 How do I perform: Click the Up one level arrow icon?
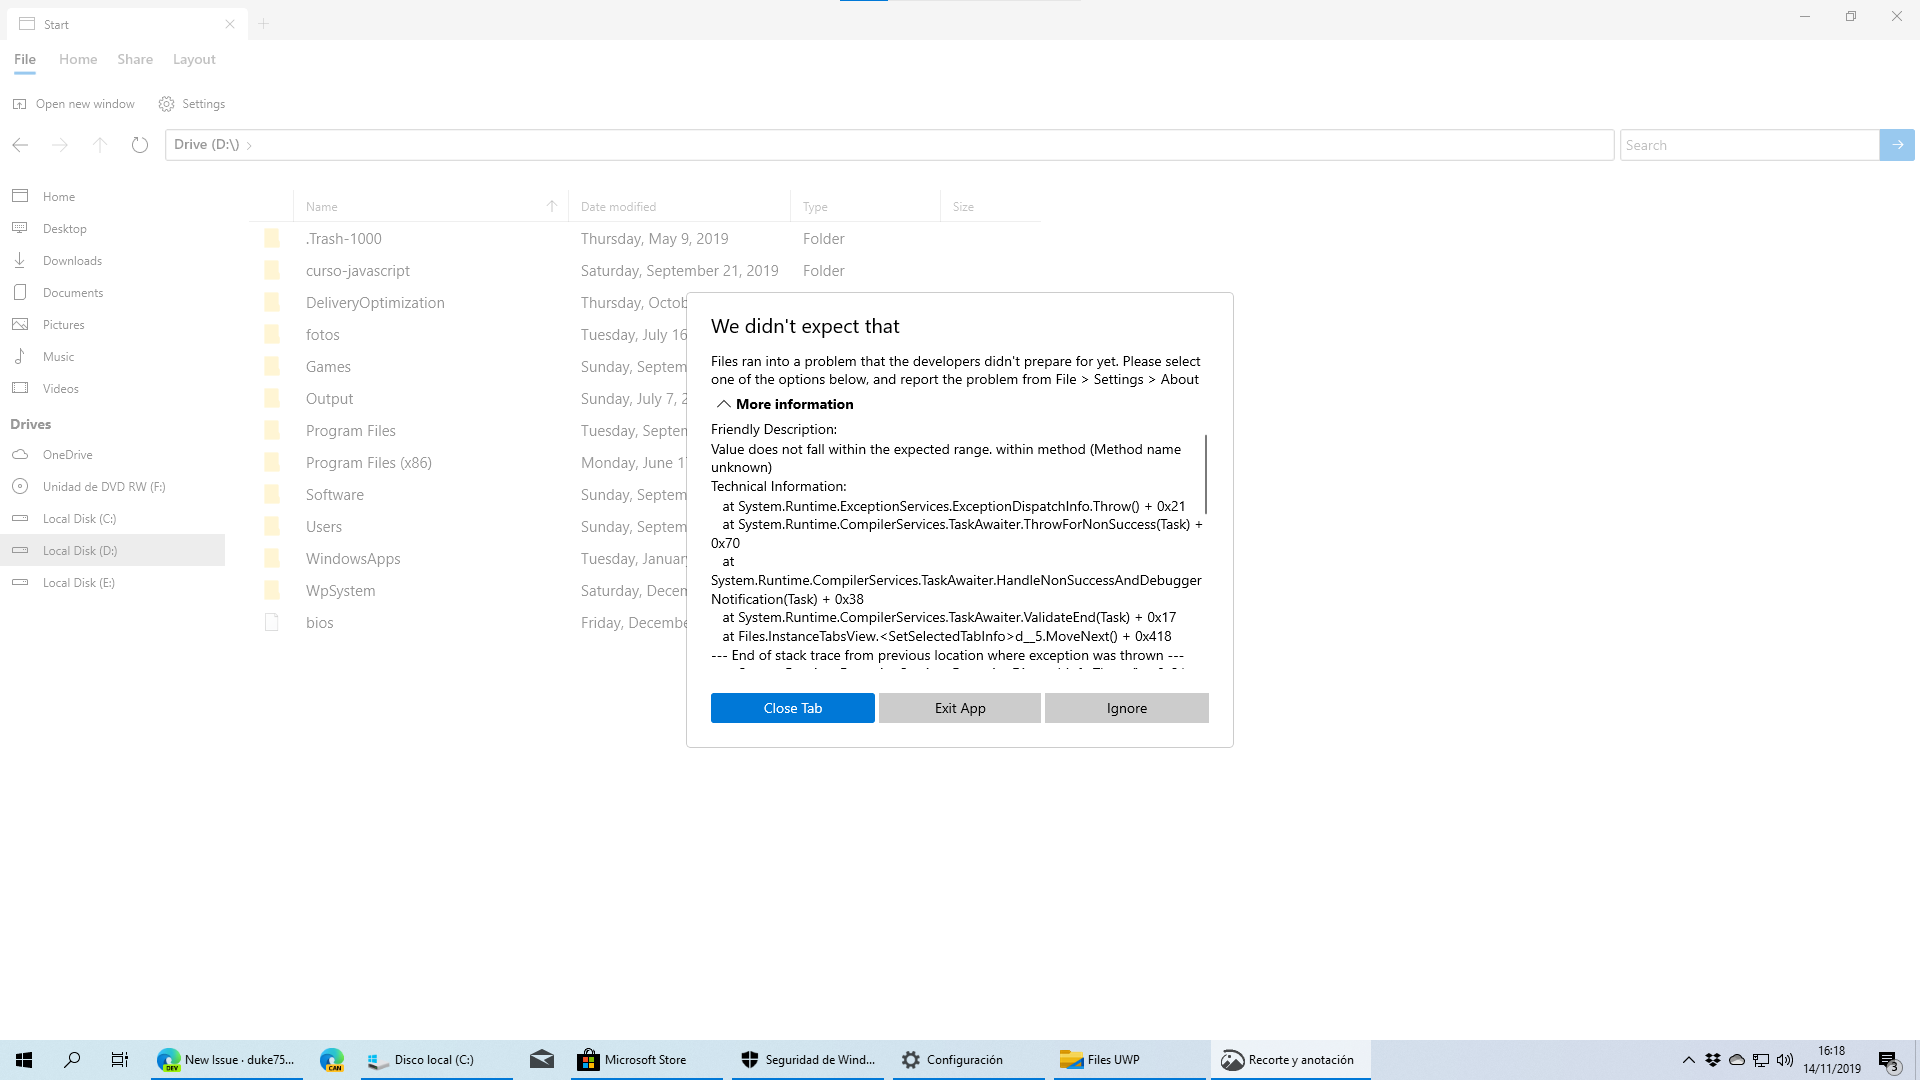click(100, 144)
